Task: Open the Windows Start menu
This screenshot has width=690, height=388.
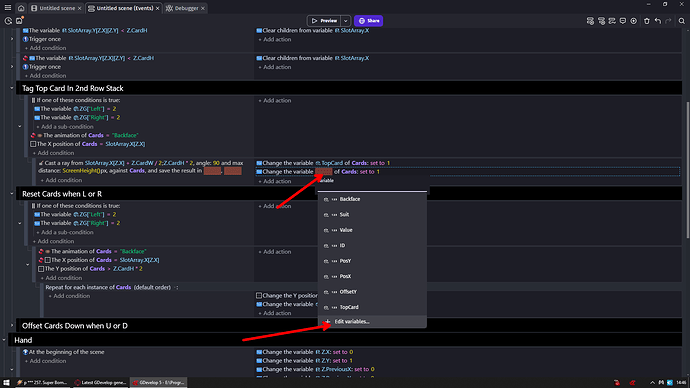Action: pyautogui.click(x=6, y=383)
